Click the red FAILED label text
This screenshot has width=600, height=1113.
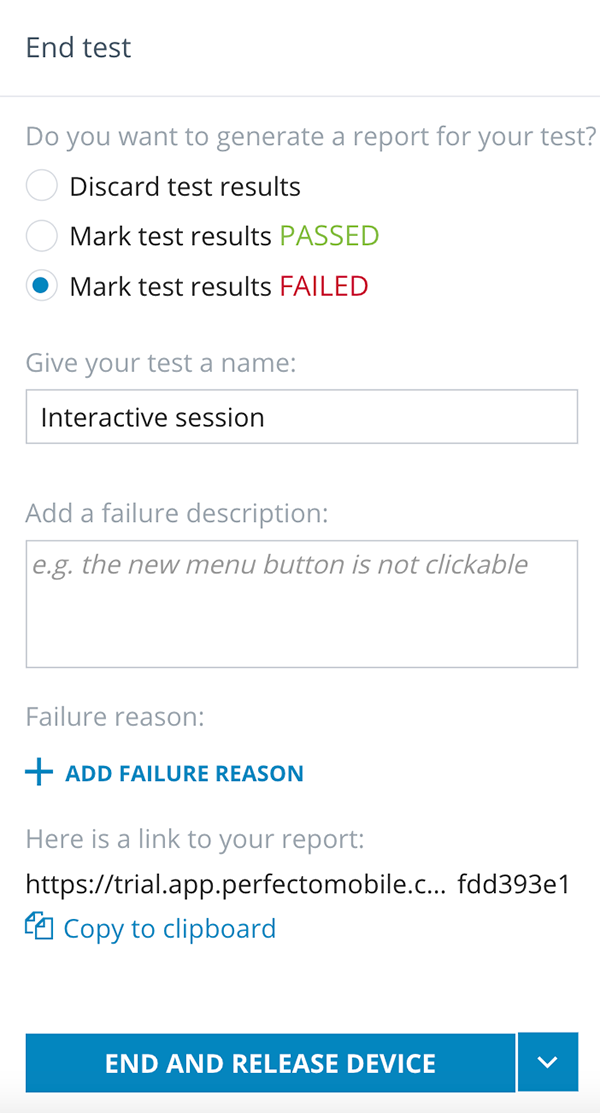[x=324, y=287]
